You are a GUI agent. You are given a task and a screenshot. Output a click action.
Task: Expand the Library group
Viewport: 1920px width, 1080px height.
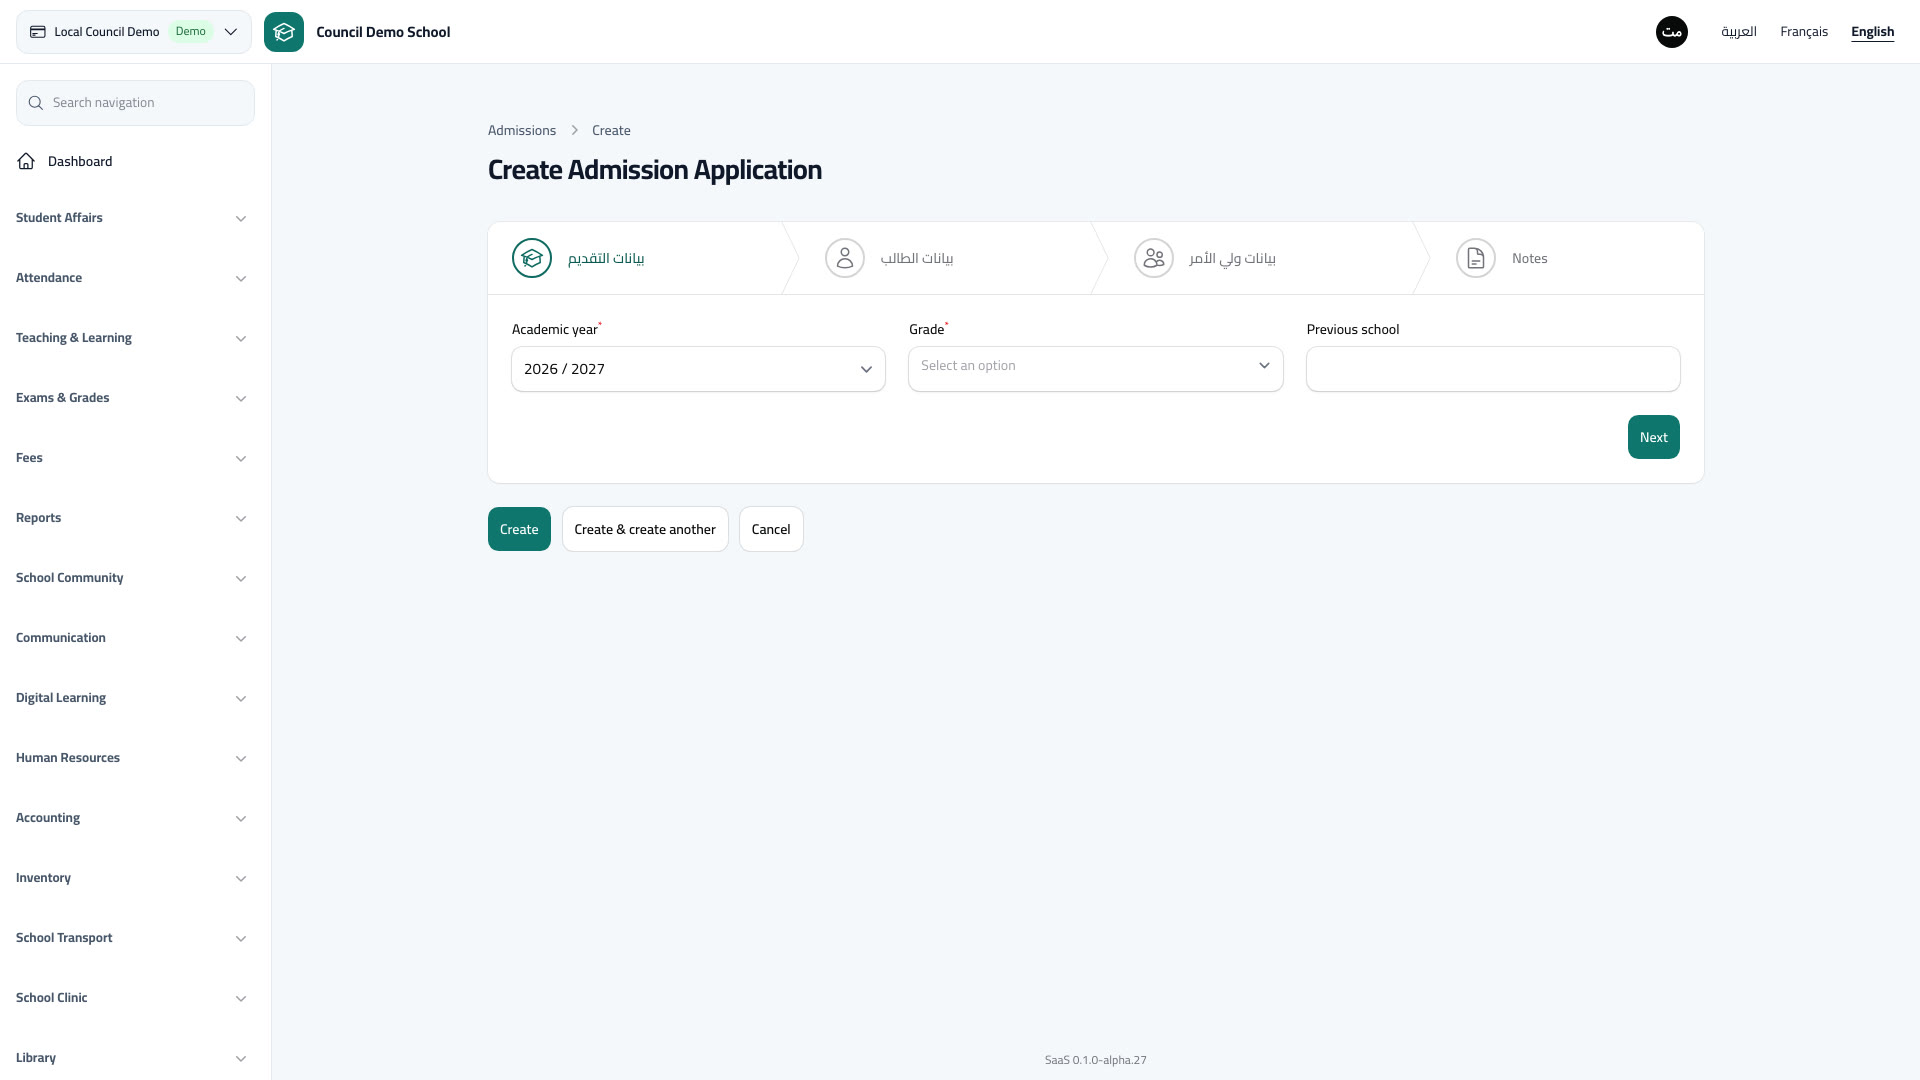point(131,1058)
